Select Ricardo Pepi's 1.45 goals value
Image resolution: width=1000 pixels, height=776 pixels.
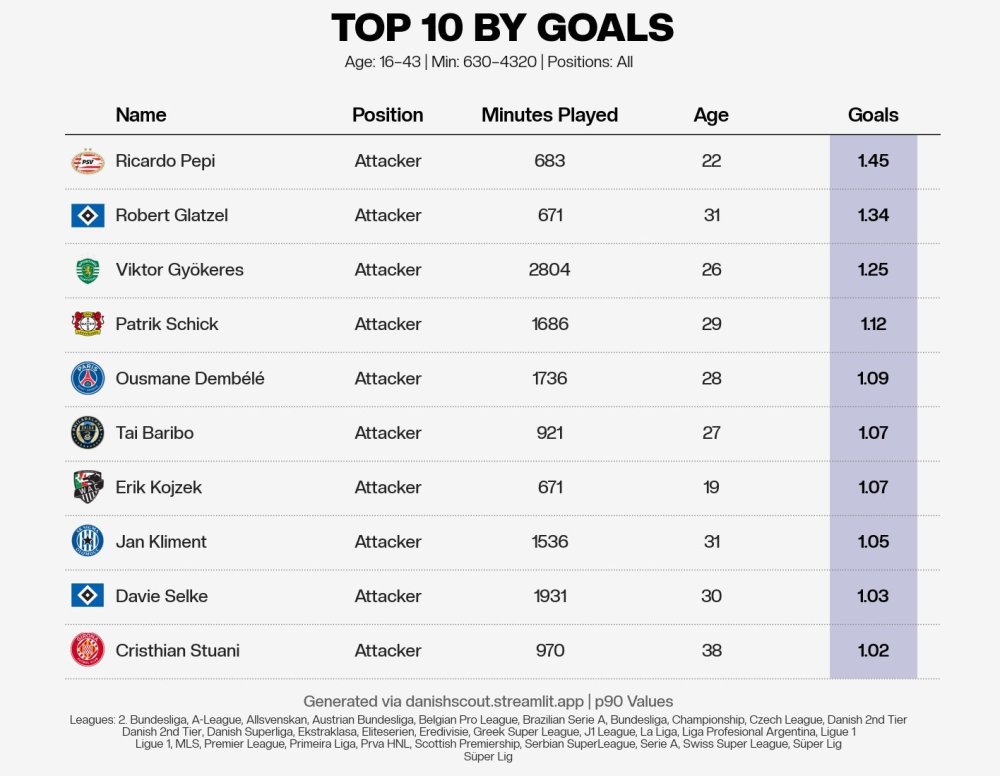point(873,161)
